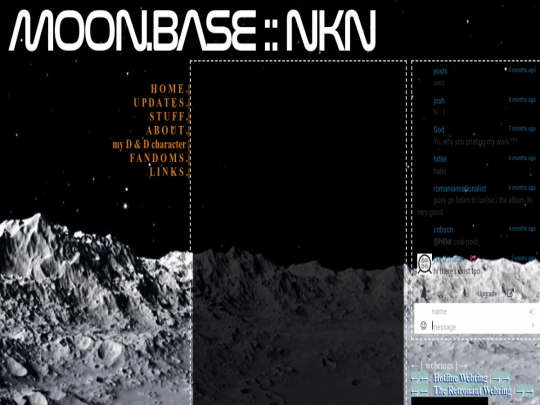Go to previous site in Hotline Webring

click(x=420, y=379)
